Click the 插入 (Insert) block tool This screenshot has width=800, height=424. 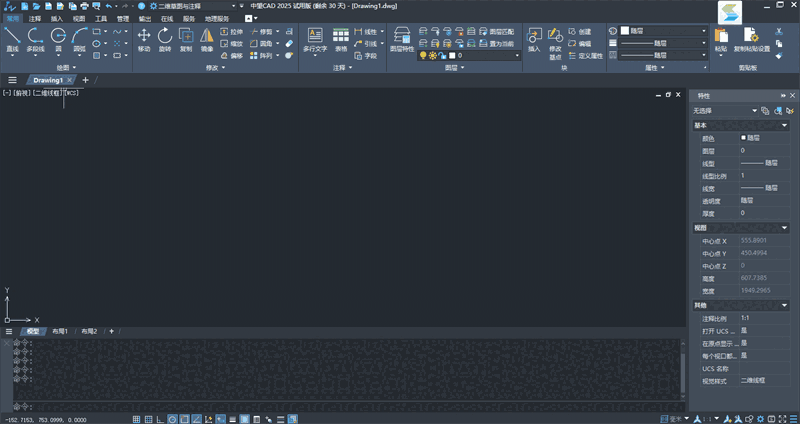coord(534,40)
